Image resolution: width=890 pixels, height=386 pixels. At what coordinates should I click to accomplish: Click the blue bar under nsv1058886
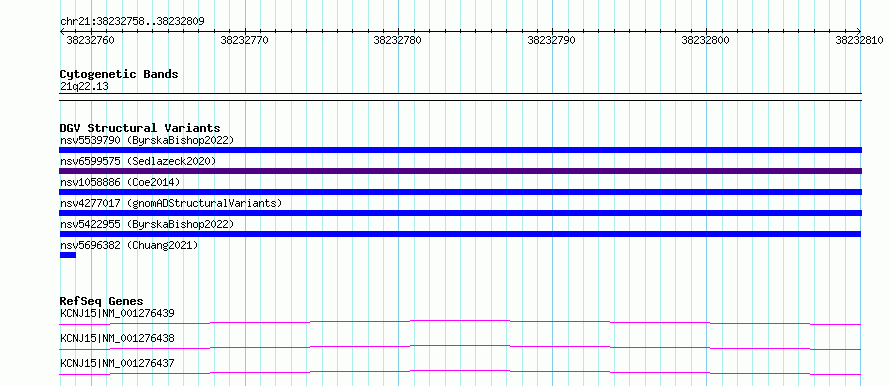coord(460,192)
